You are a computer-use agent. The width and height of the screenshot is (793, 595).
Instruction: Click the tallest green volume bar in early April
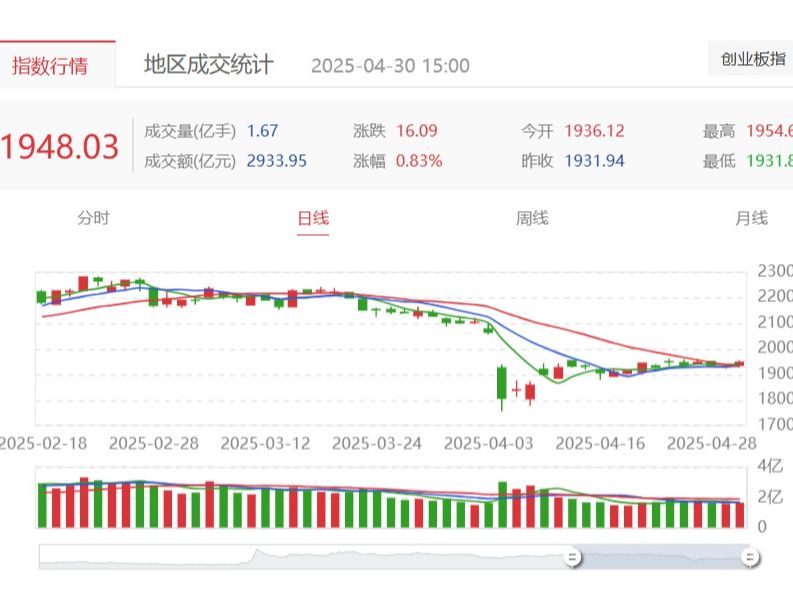(502, 504)
